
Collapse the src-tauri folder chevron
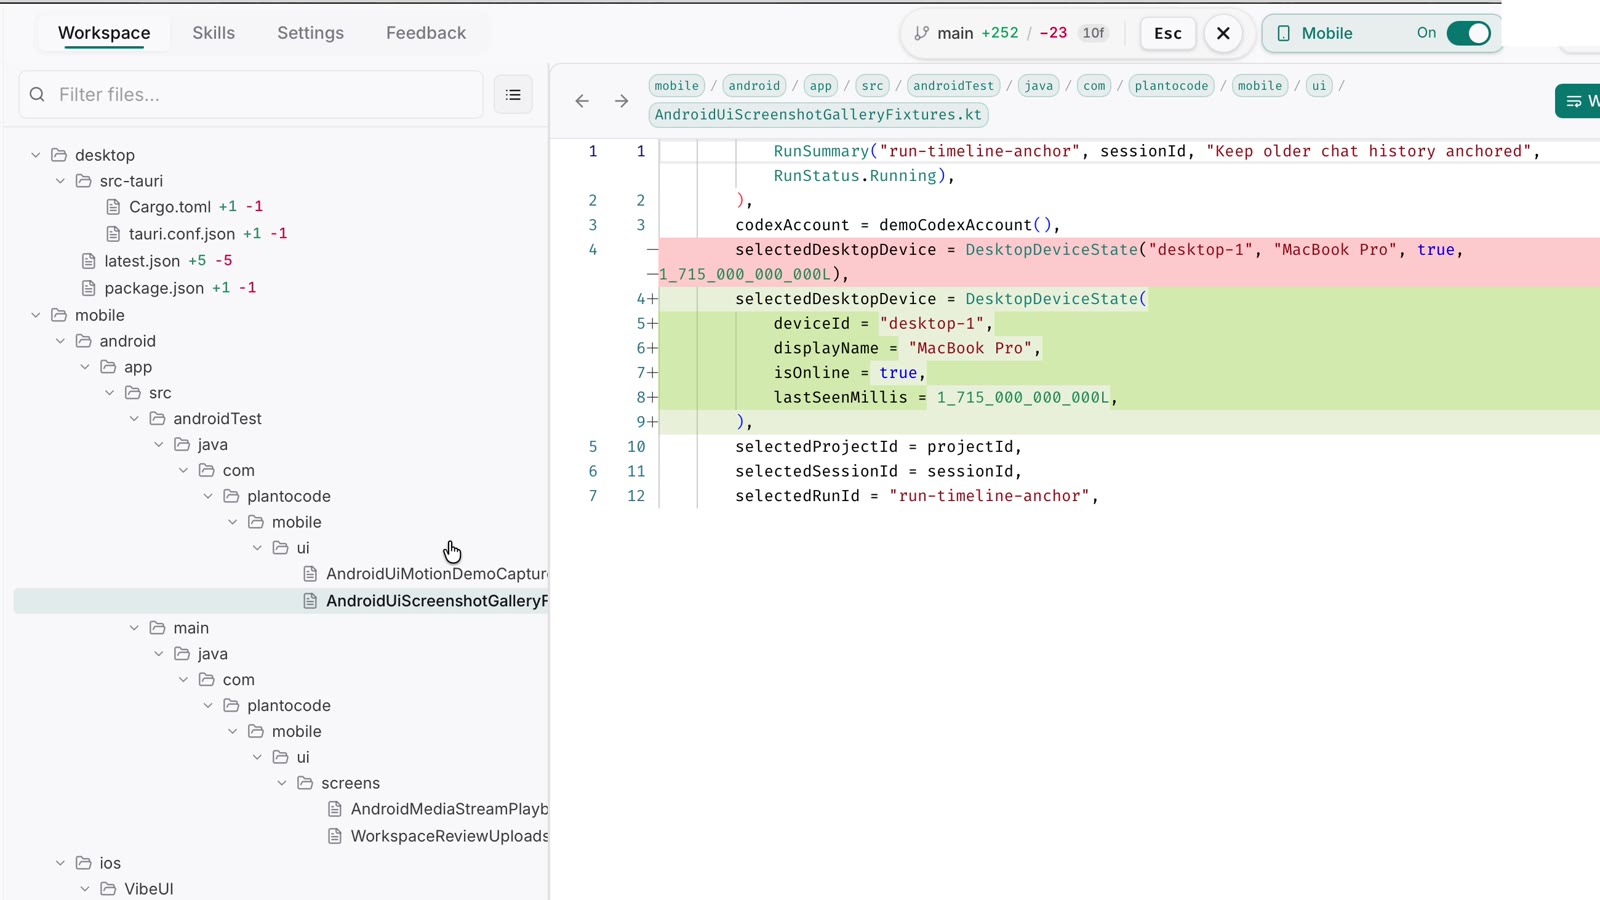click(60, 181)
